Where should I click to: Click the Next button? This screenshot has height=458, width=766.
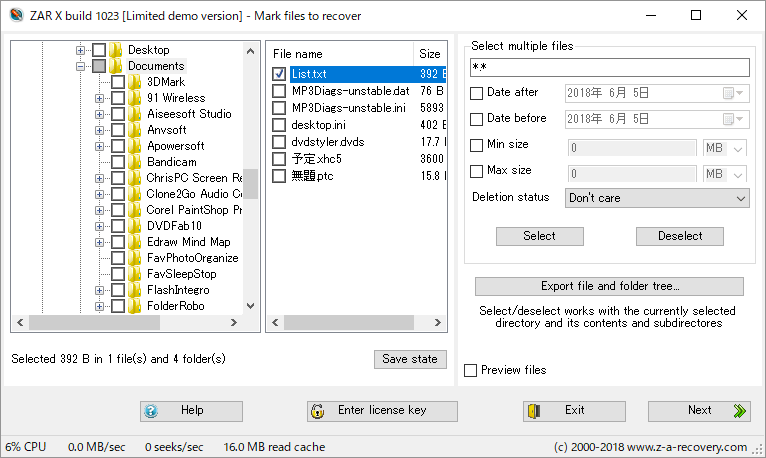[x=699, y=411]
